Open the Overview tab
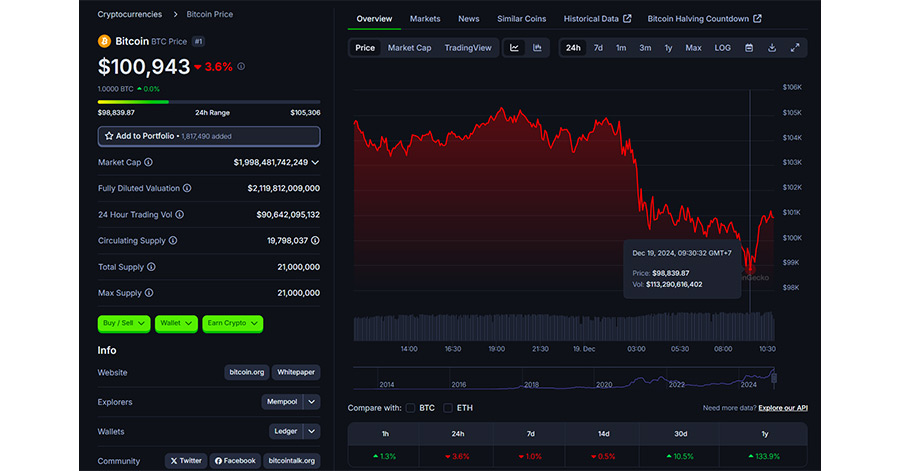The image size is (900, 471). point(374,18)
